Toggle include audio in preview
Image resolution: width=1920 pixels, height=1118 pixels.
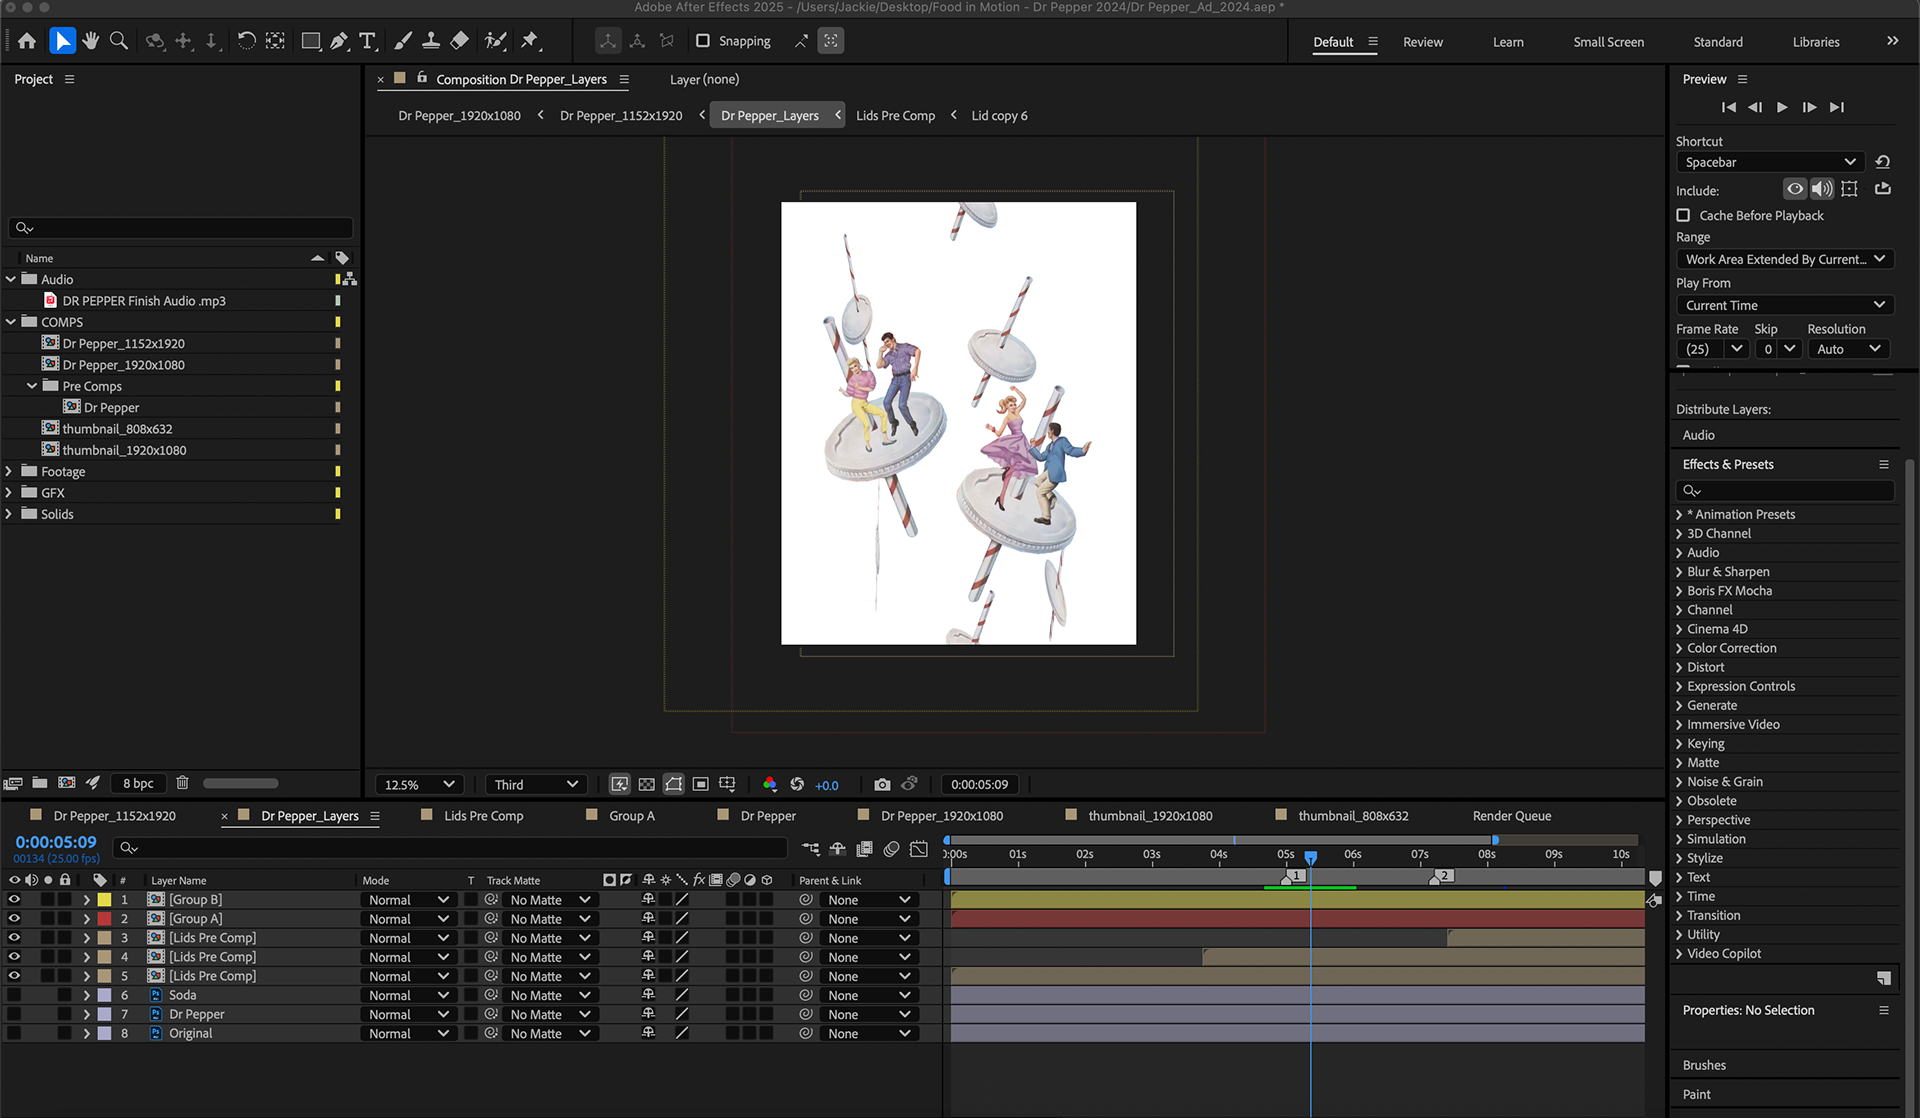tap(1822, 189)
